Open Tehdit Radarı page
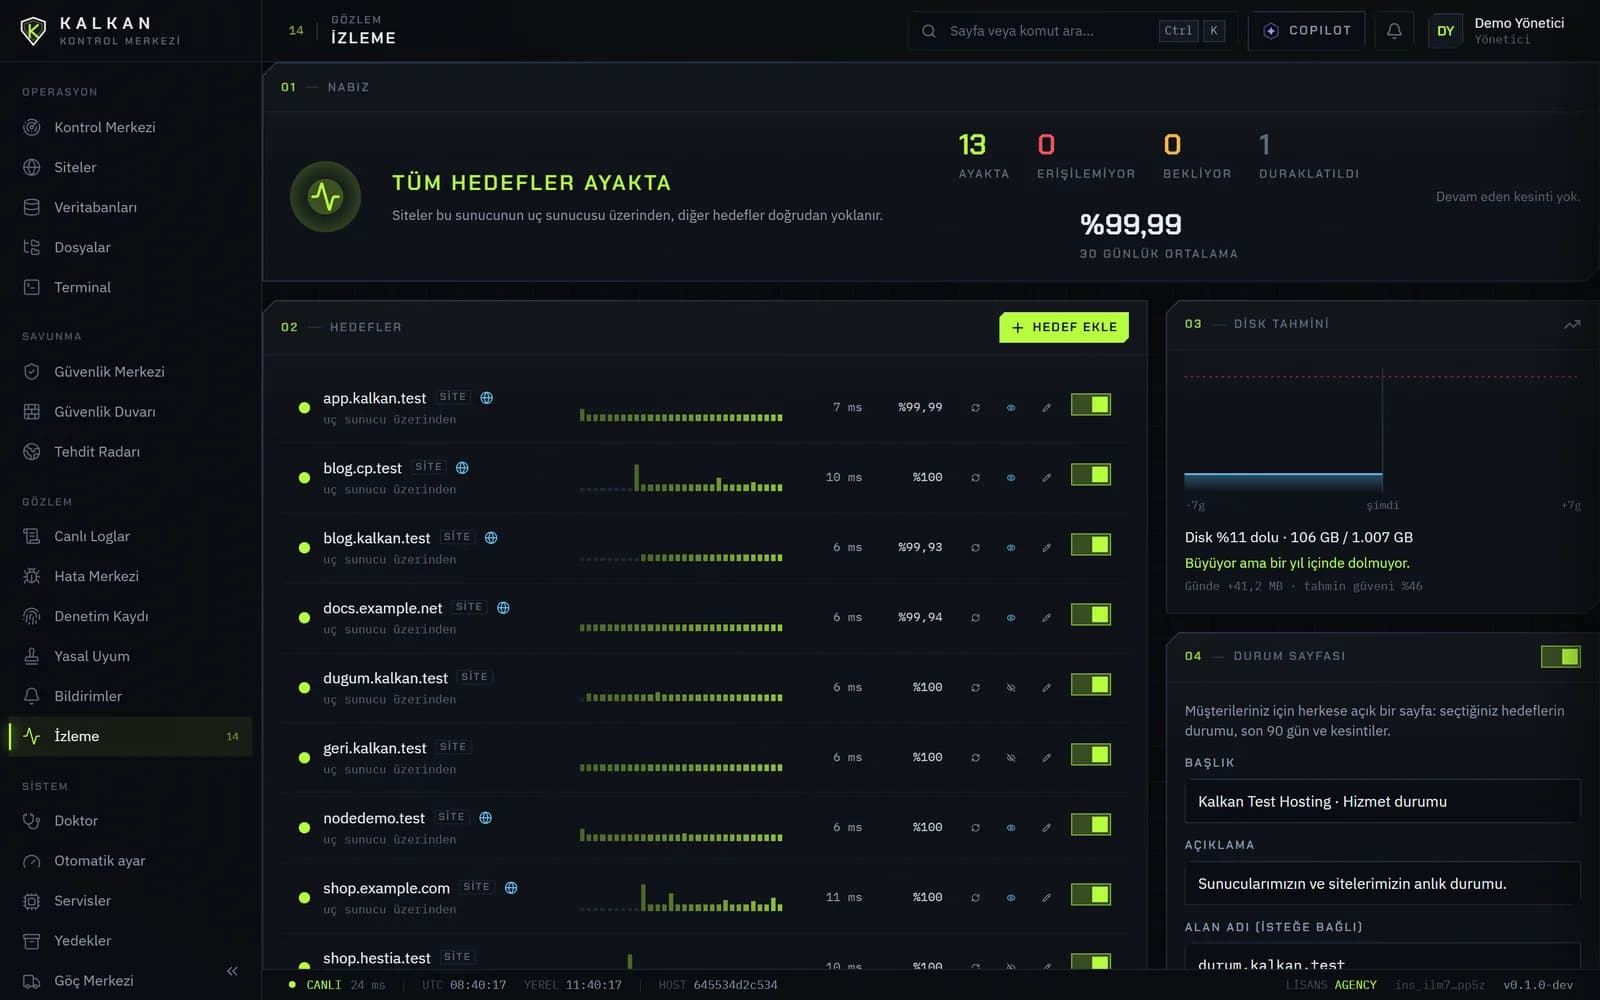The image size is (1600, 1000). coord(130,451)
